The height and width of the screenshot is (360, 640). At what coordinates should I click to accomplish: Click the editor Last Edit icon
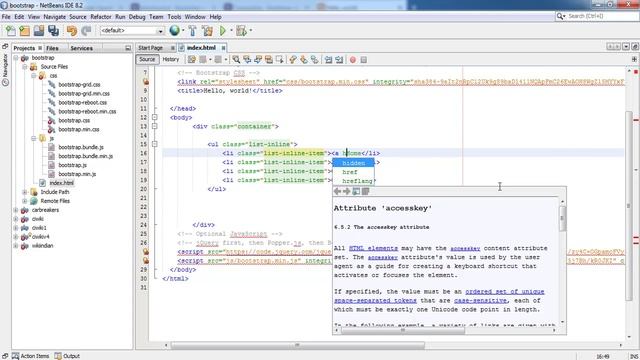pyautogui.click(x=191, y=60)
